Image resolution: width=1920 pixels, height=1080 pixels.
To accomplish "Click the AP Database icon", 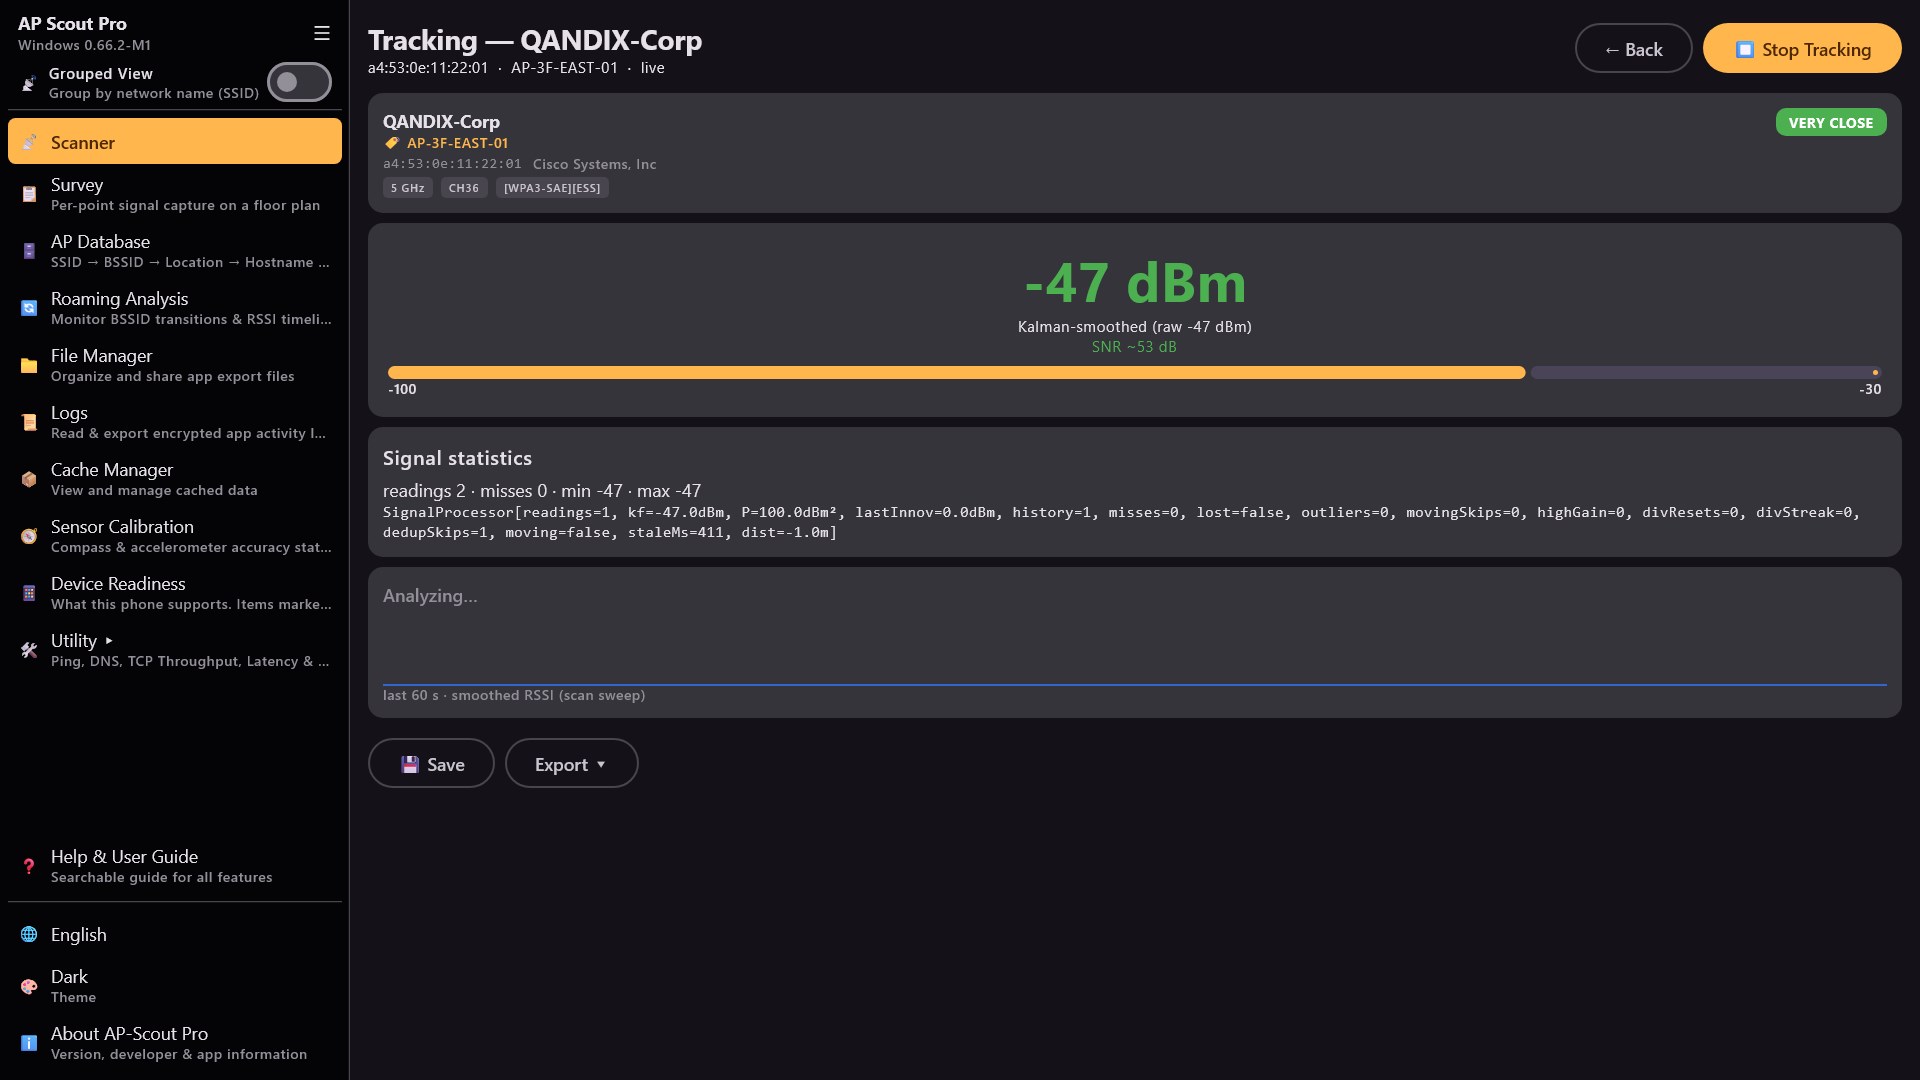I will point(29,251).
